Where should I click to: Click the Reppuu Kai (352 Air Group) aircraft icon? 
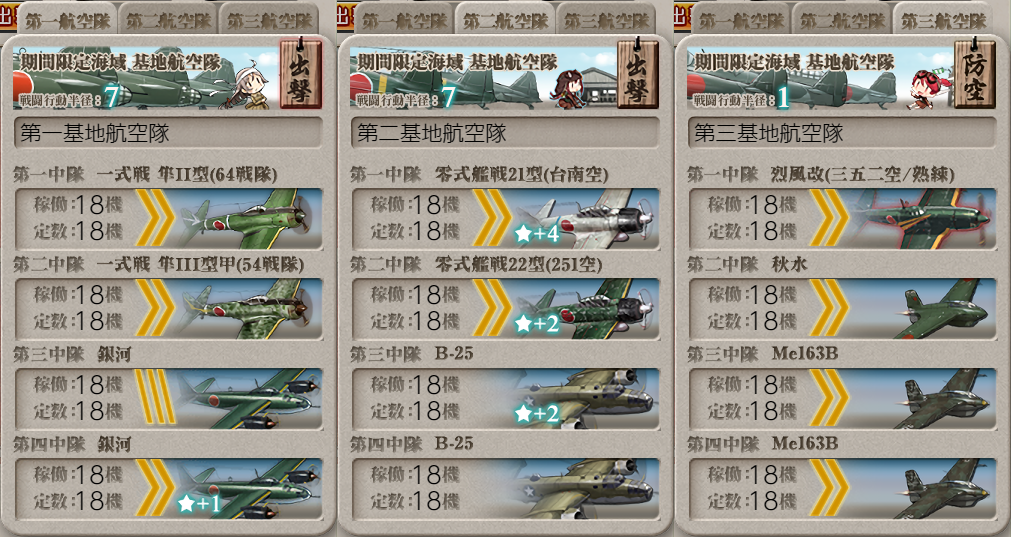(923, 219)
